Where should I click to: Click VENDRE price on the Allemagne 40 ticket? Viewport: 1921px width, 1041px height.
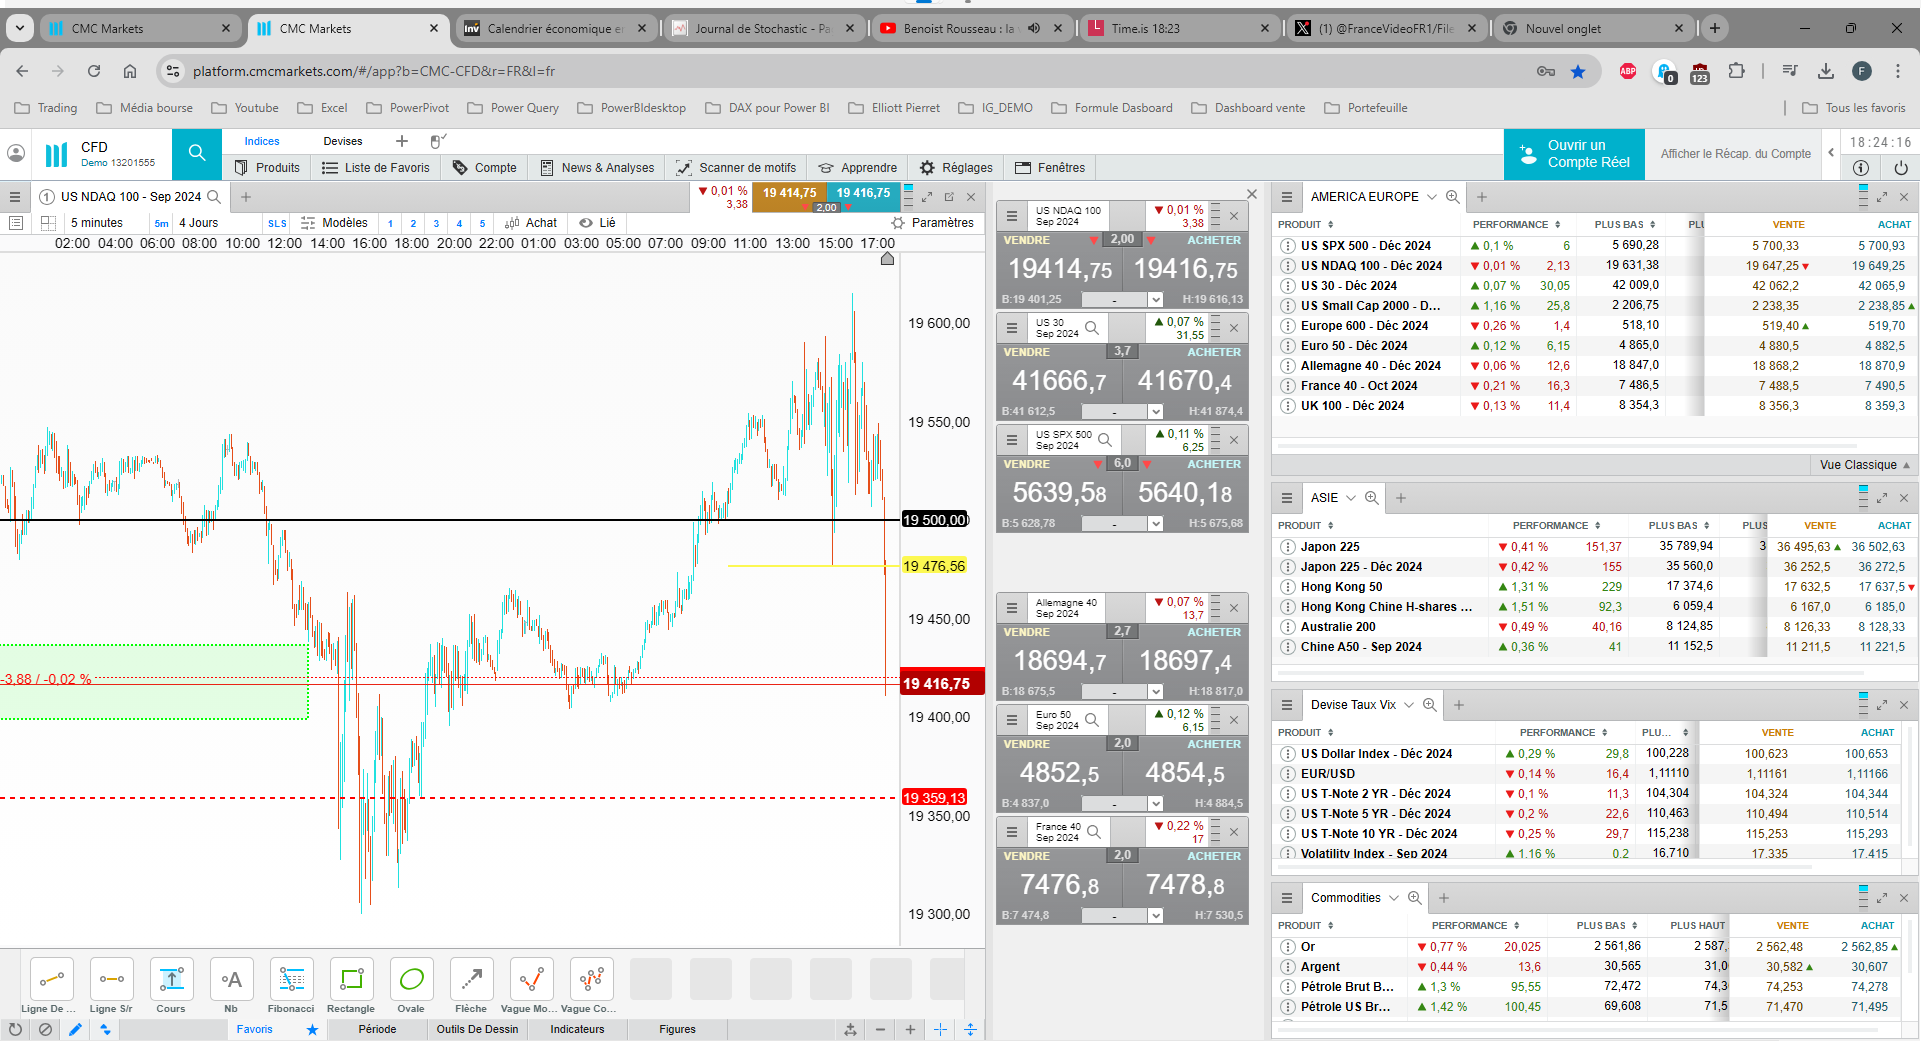1059,661
